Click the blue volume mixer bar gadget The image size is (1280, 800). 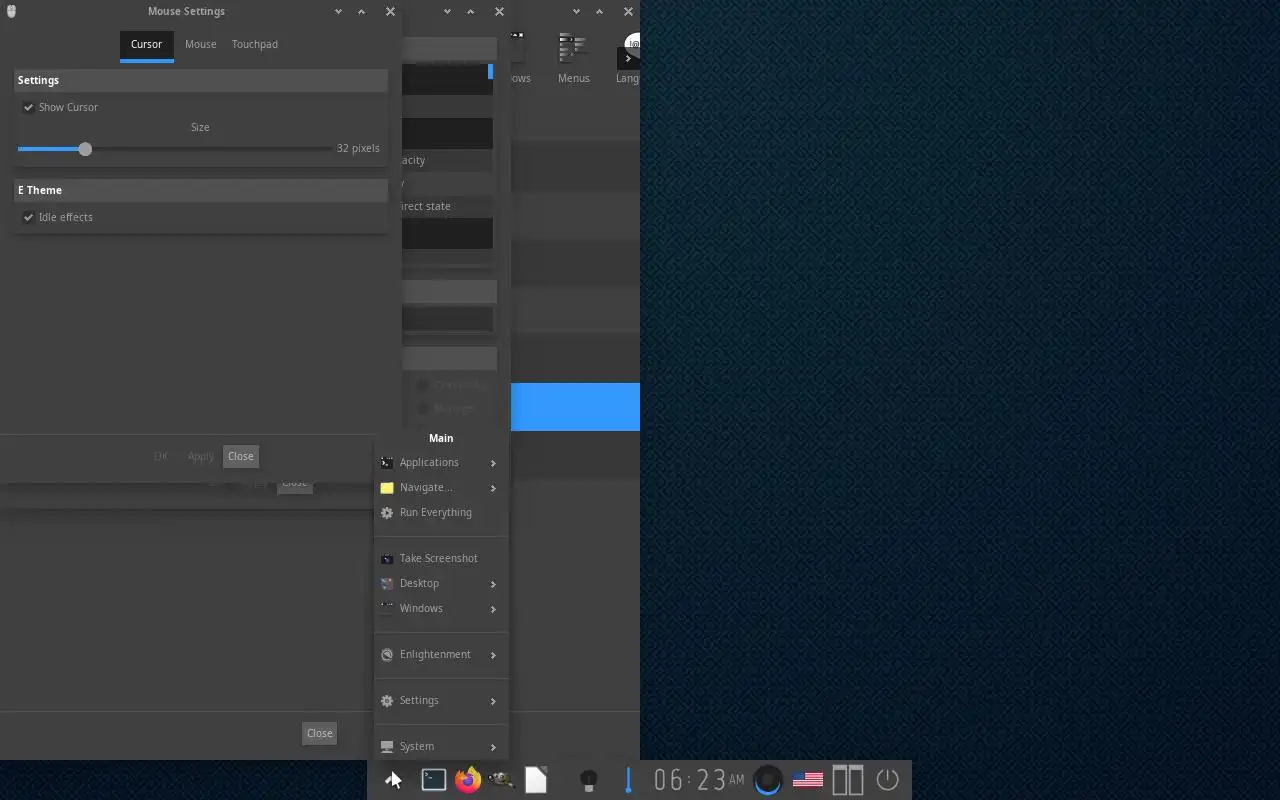[x=629, y=780]
